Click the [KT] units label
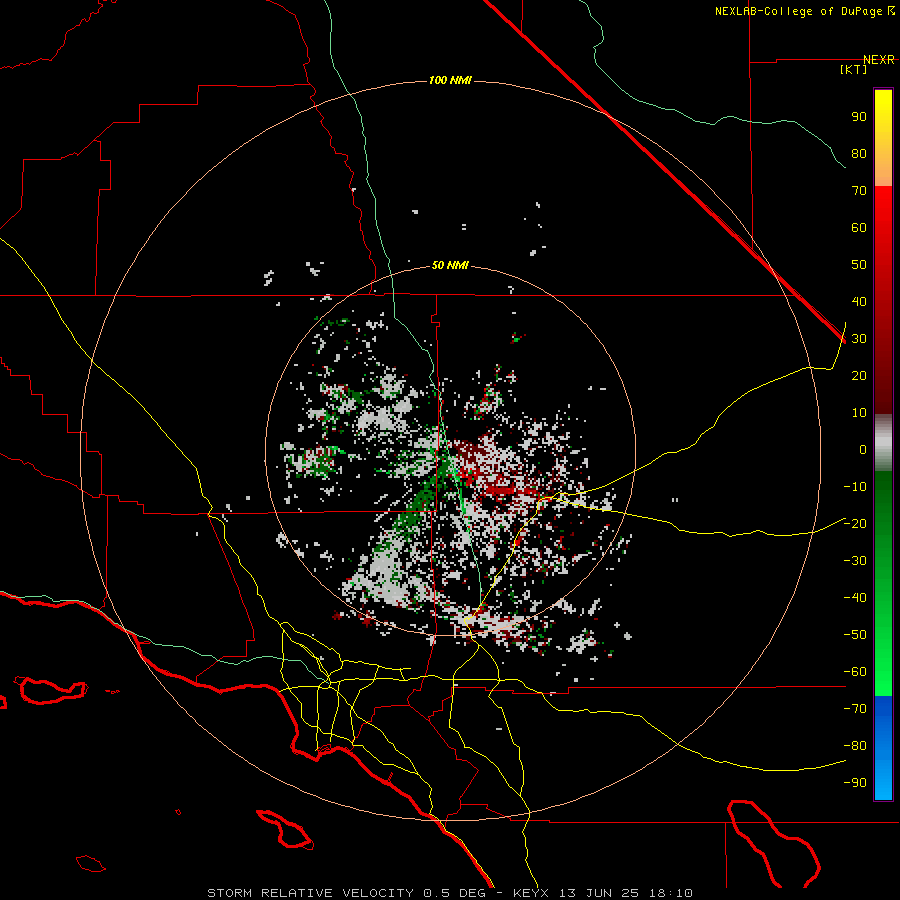 click(x=854, y=69)
